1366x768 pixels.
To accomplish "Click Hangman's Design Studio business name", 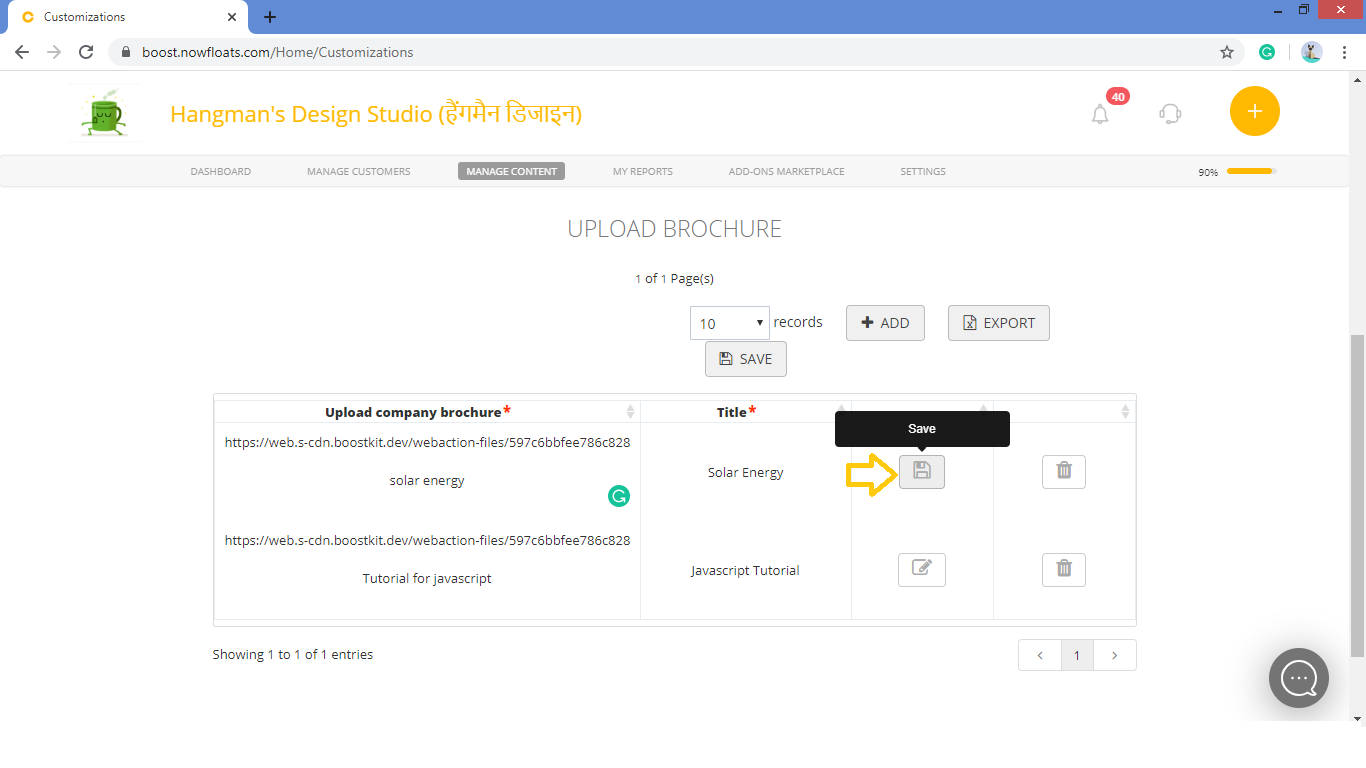I will [x=376, y=114].
